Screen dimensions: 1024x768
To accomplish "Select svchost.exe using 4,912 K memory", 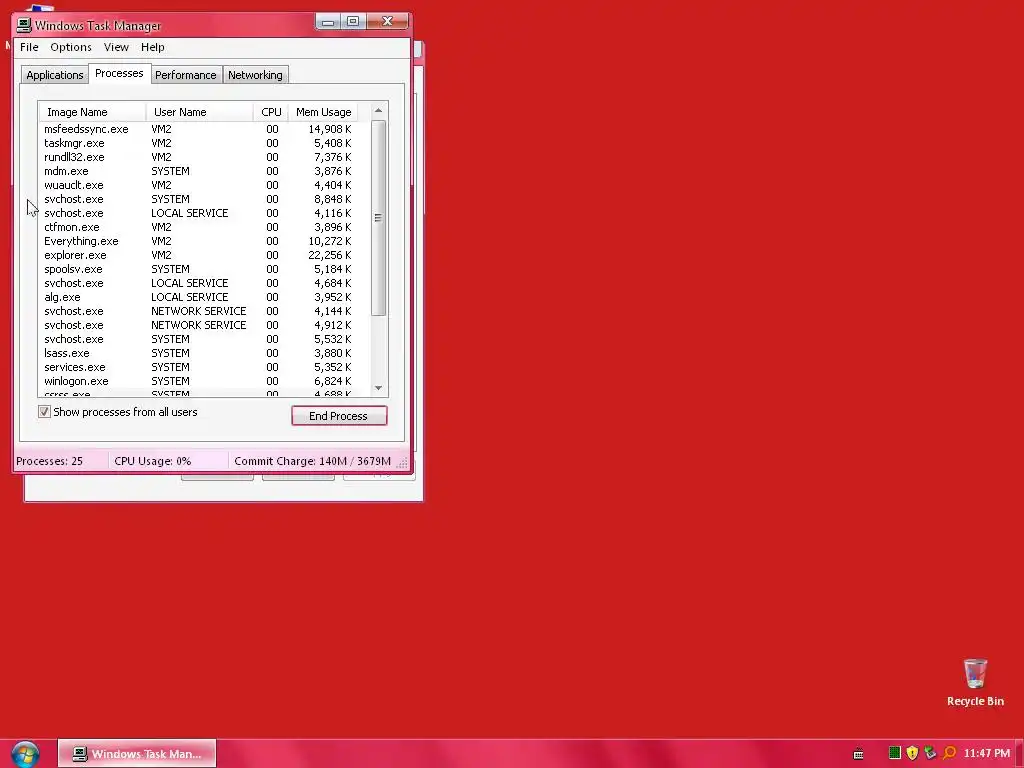I will tap(198, 325).
